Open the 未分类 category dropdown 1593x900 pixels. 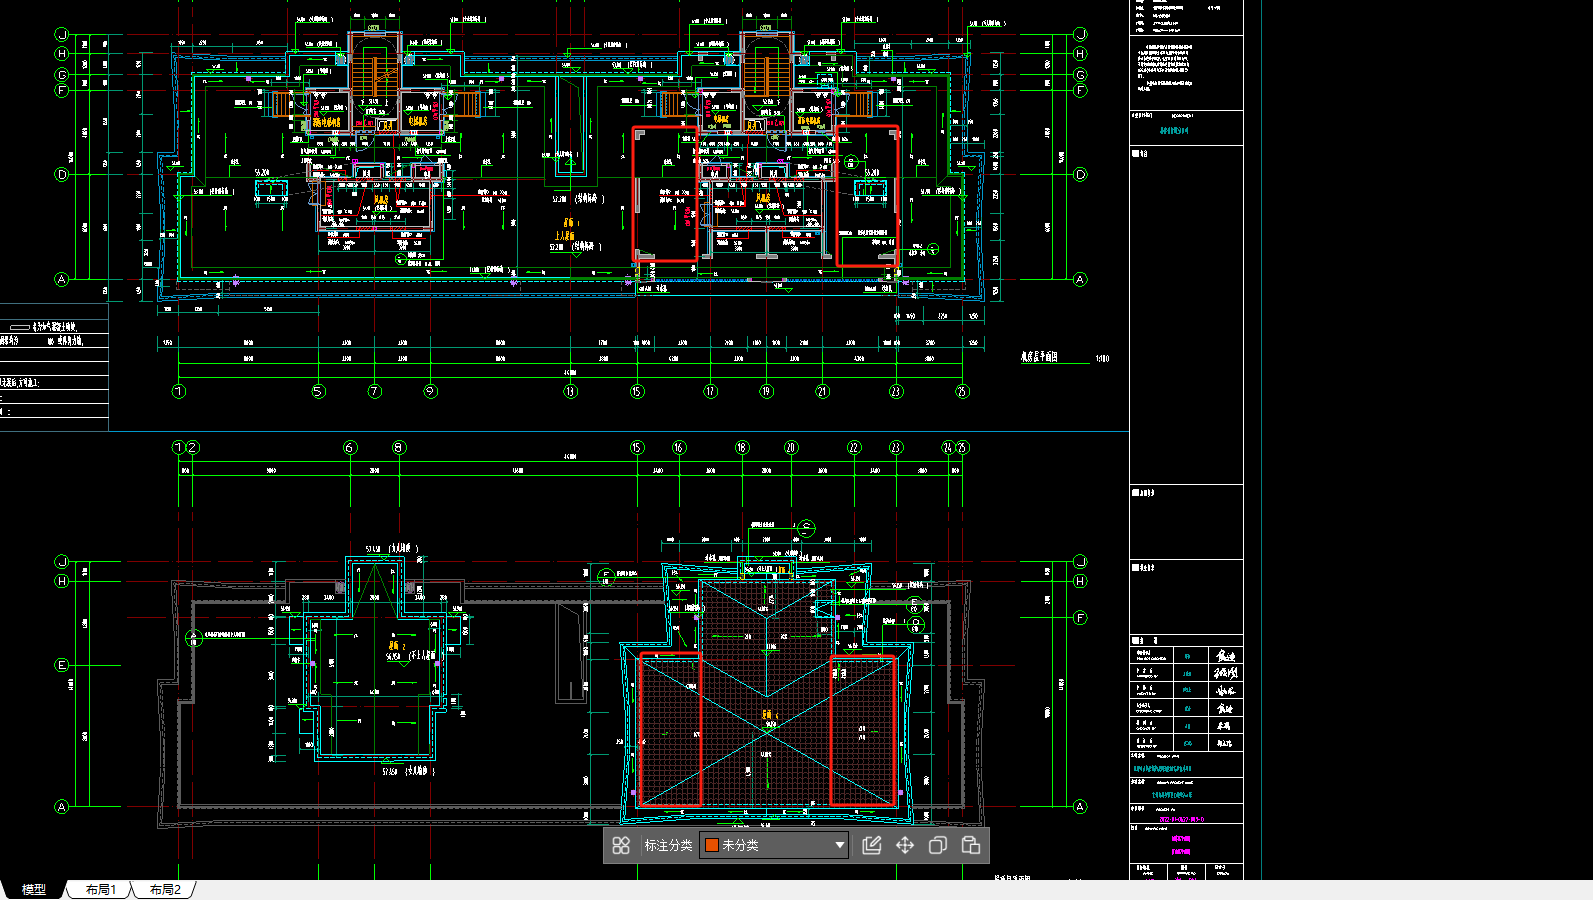pos(774,845)
